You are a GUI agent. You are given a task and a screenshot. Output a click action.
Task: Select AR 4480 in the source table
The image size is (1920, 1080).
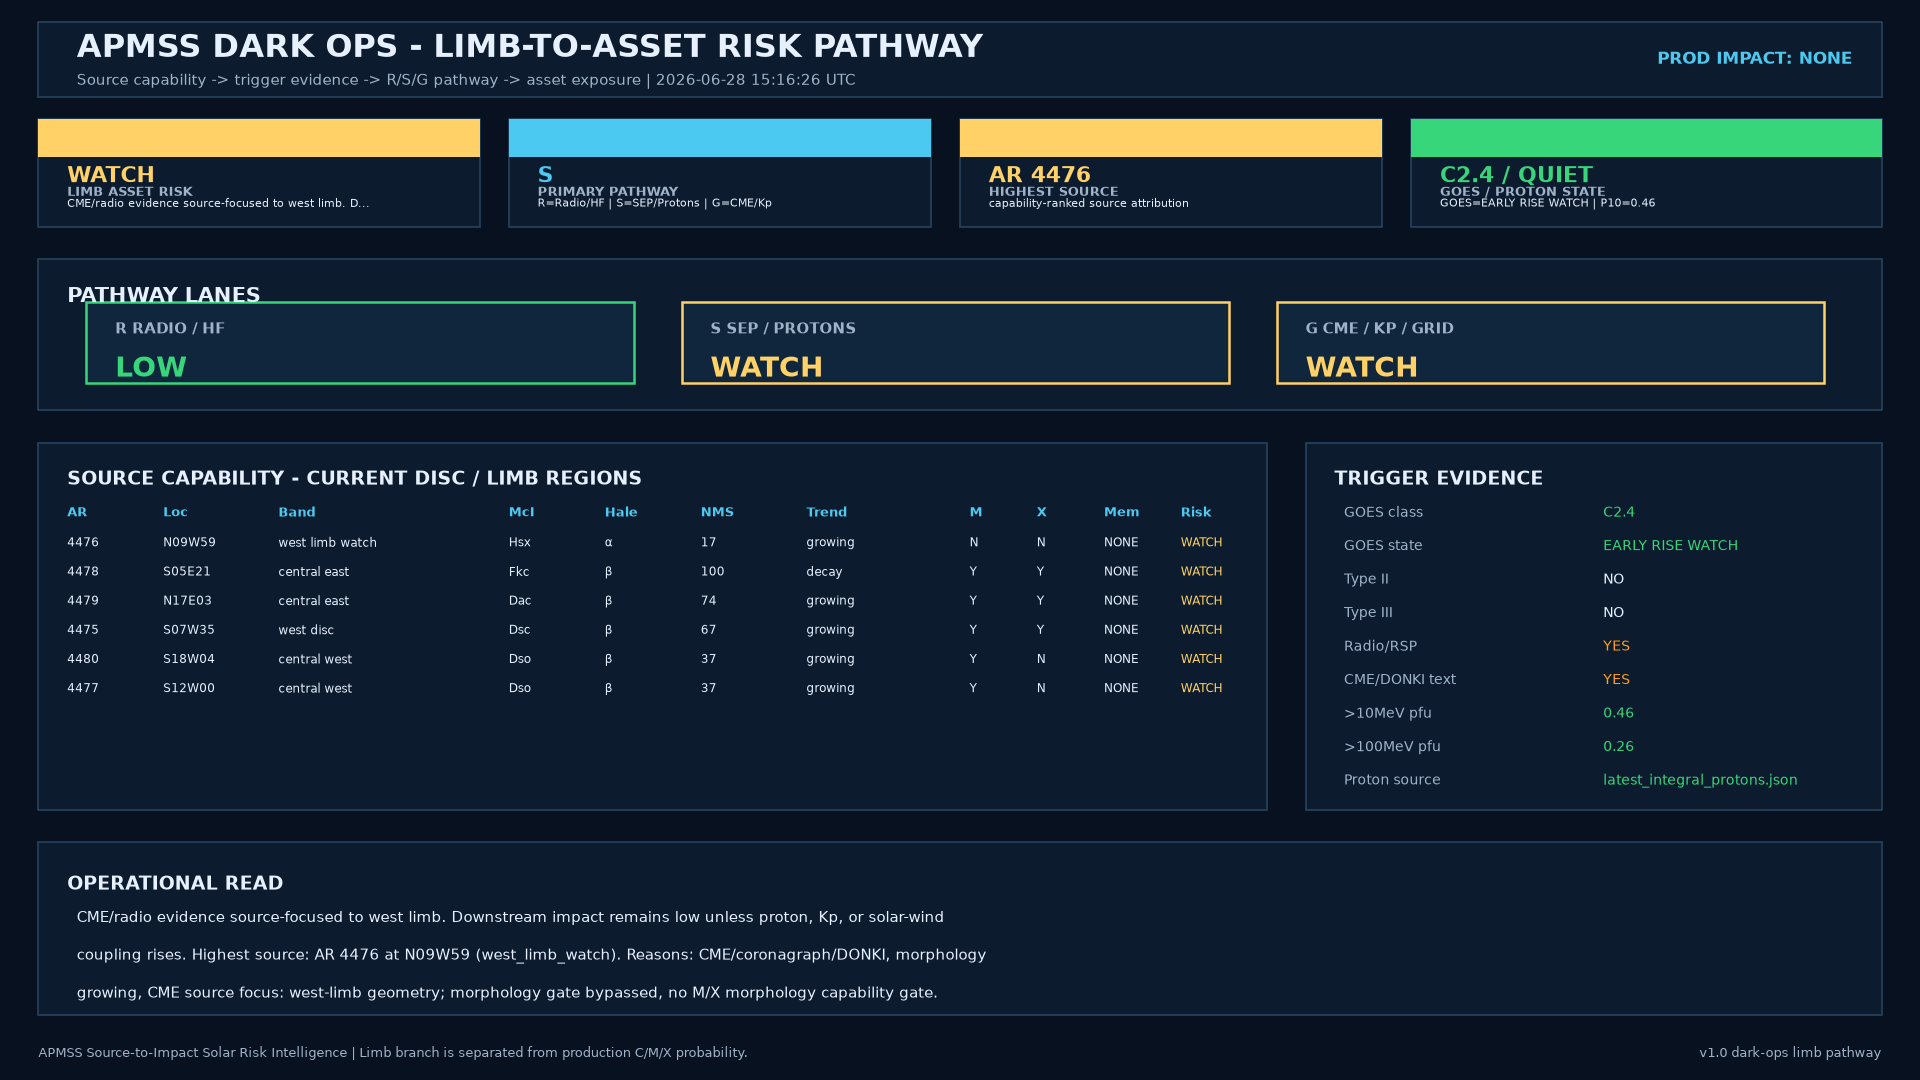(x=83, y=659)
